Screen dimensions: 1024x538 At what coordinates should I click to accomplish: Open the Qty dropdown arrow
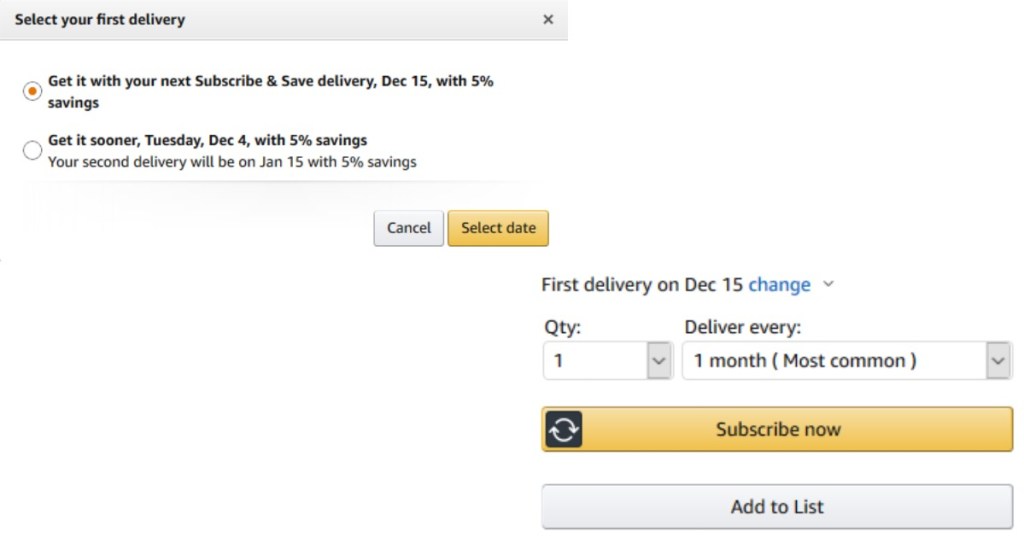point(658,361)
